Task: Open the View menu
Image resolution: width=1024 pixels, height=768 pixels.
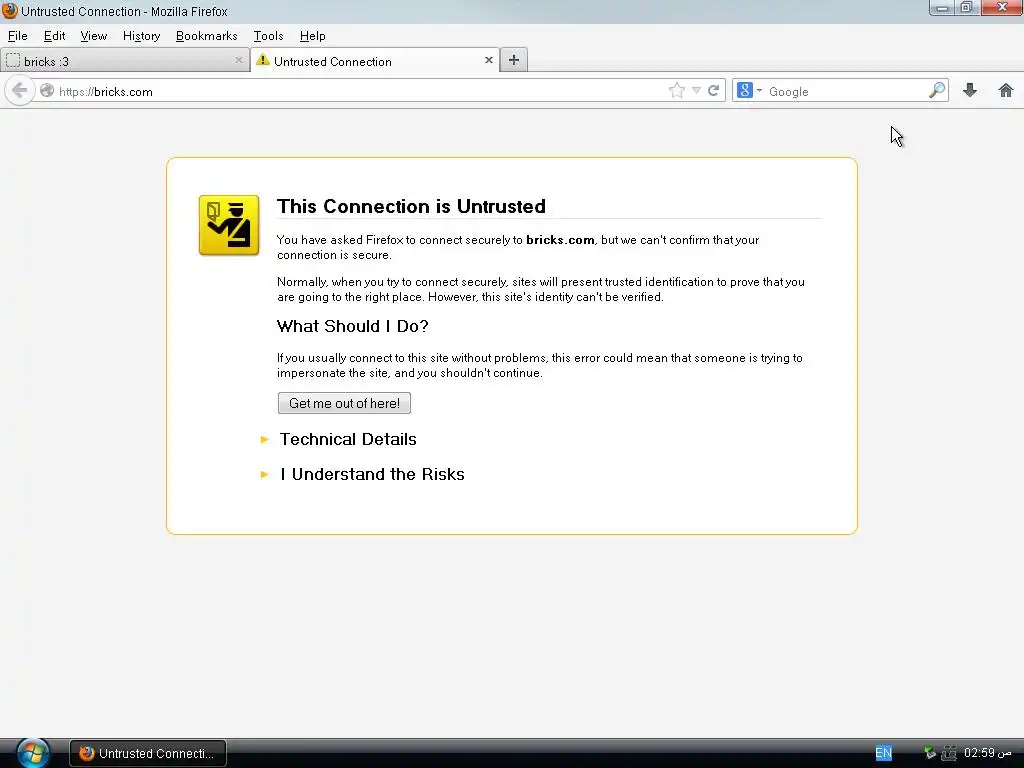Action: point(93,36)
